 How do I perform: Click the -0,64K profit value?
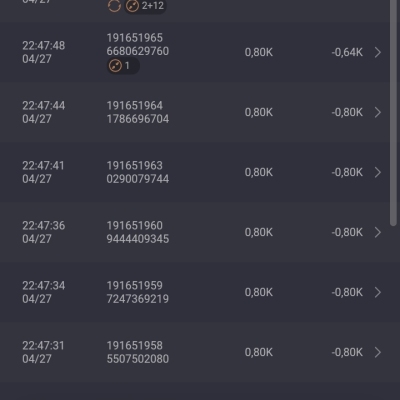(x=347, y=52)
